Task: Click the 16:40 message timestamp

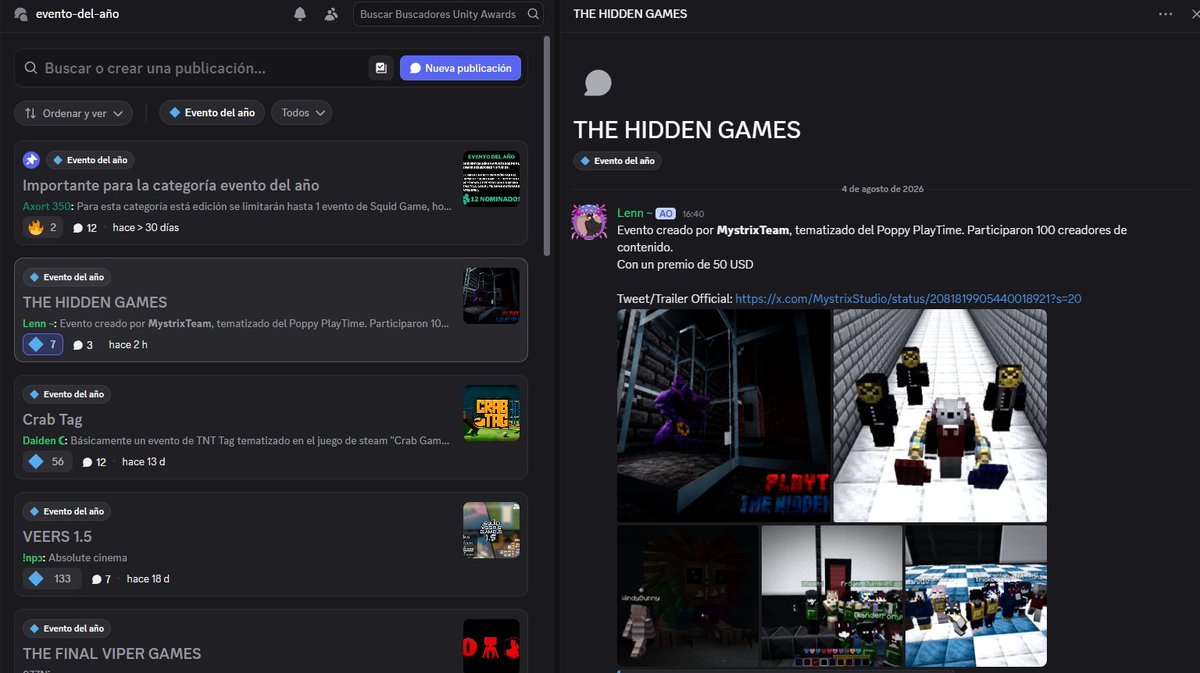Action: 693,214
